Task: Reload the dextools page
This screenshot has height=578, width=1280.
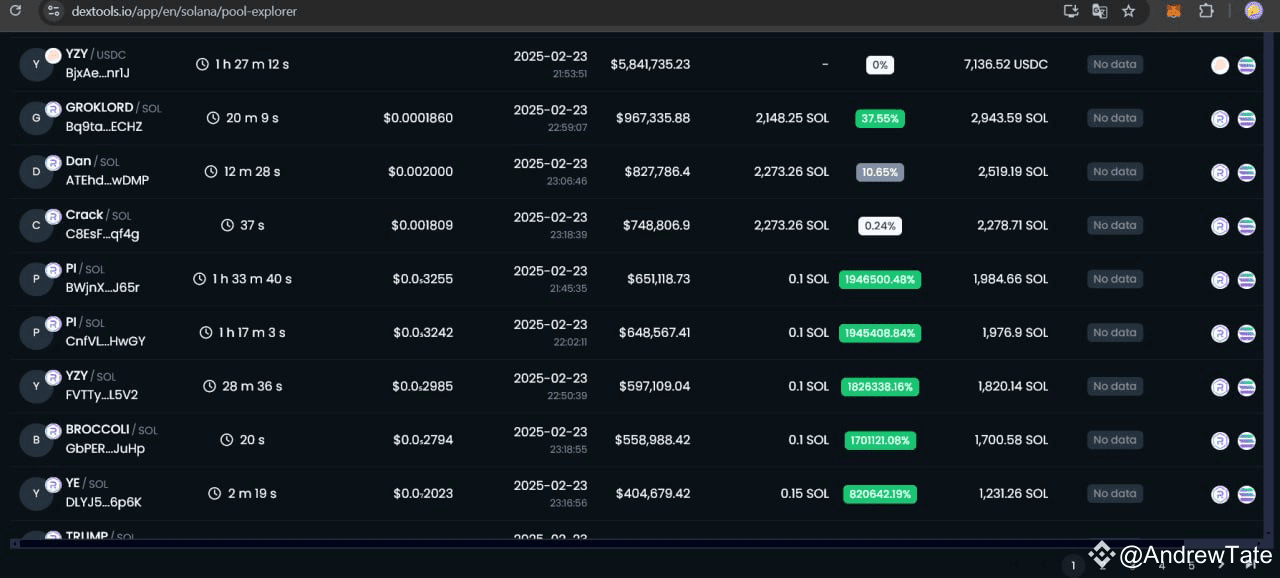Action: [15, 11]
